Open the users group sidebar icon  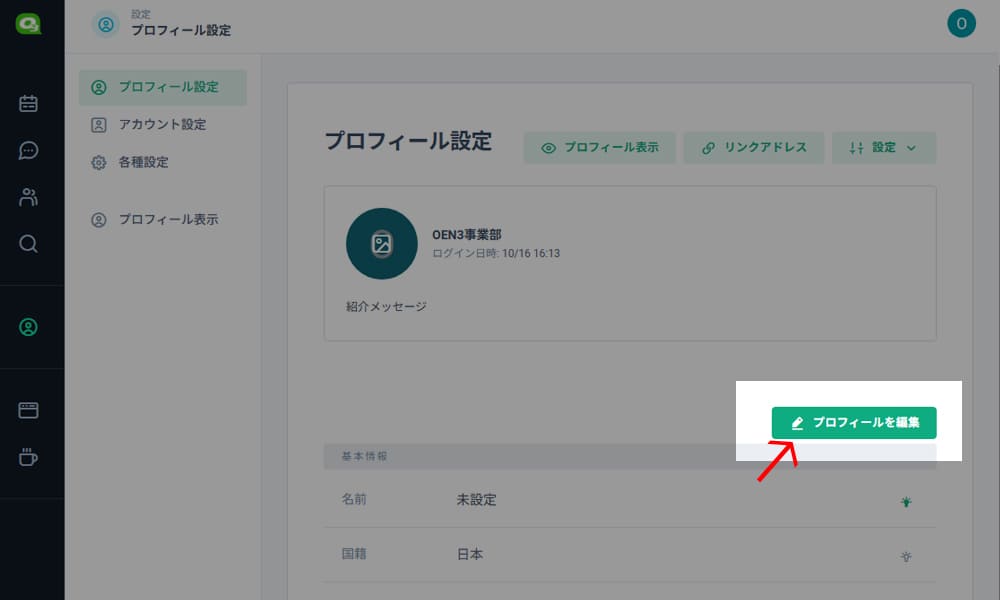click(x=29, y=197)
